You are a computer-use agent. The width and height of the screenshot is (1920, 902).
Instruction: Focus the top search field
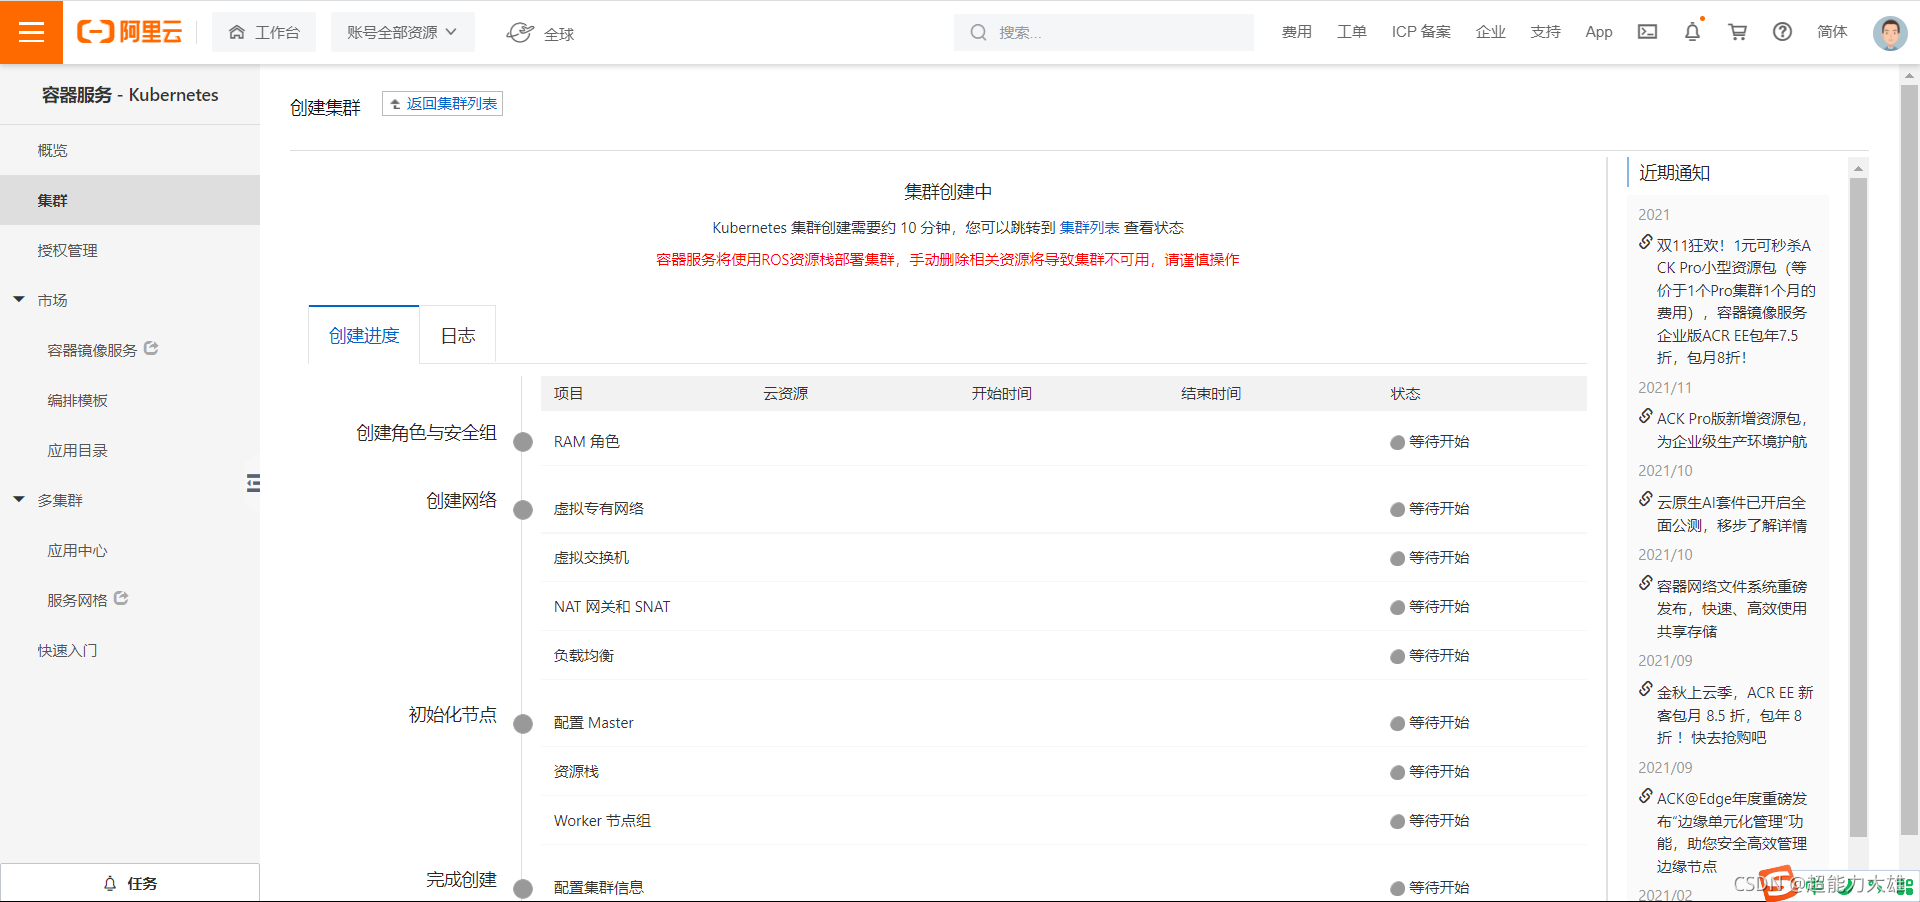[1103, 32]
